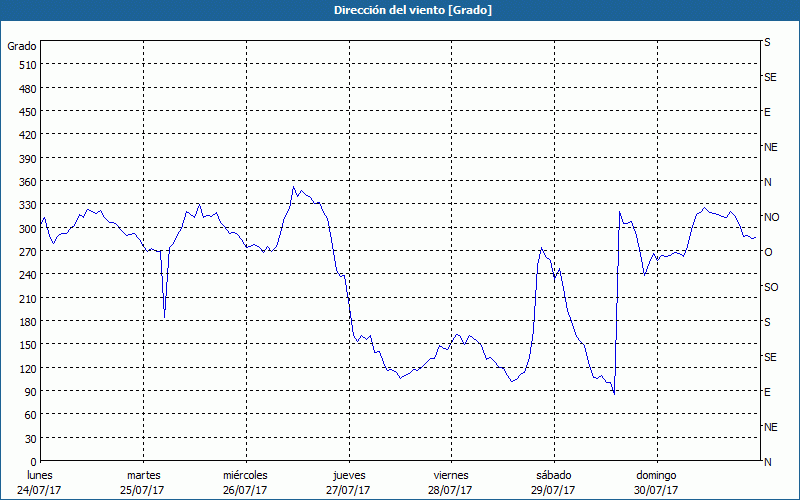The image size is (800, 500).
Task: Click the 90 value on the y-axis
Action: click(x=30, y=392)
